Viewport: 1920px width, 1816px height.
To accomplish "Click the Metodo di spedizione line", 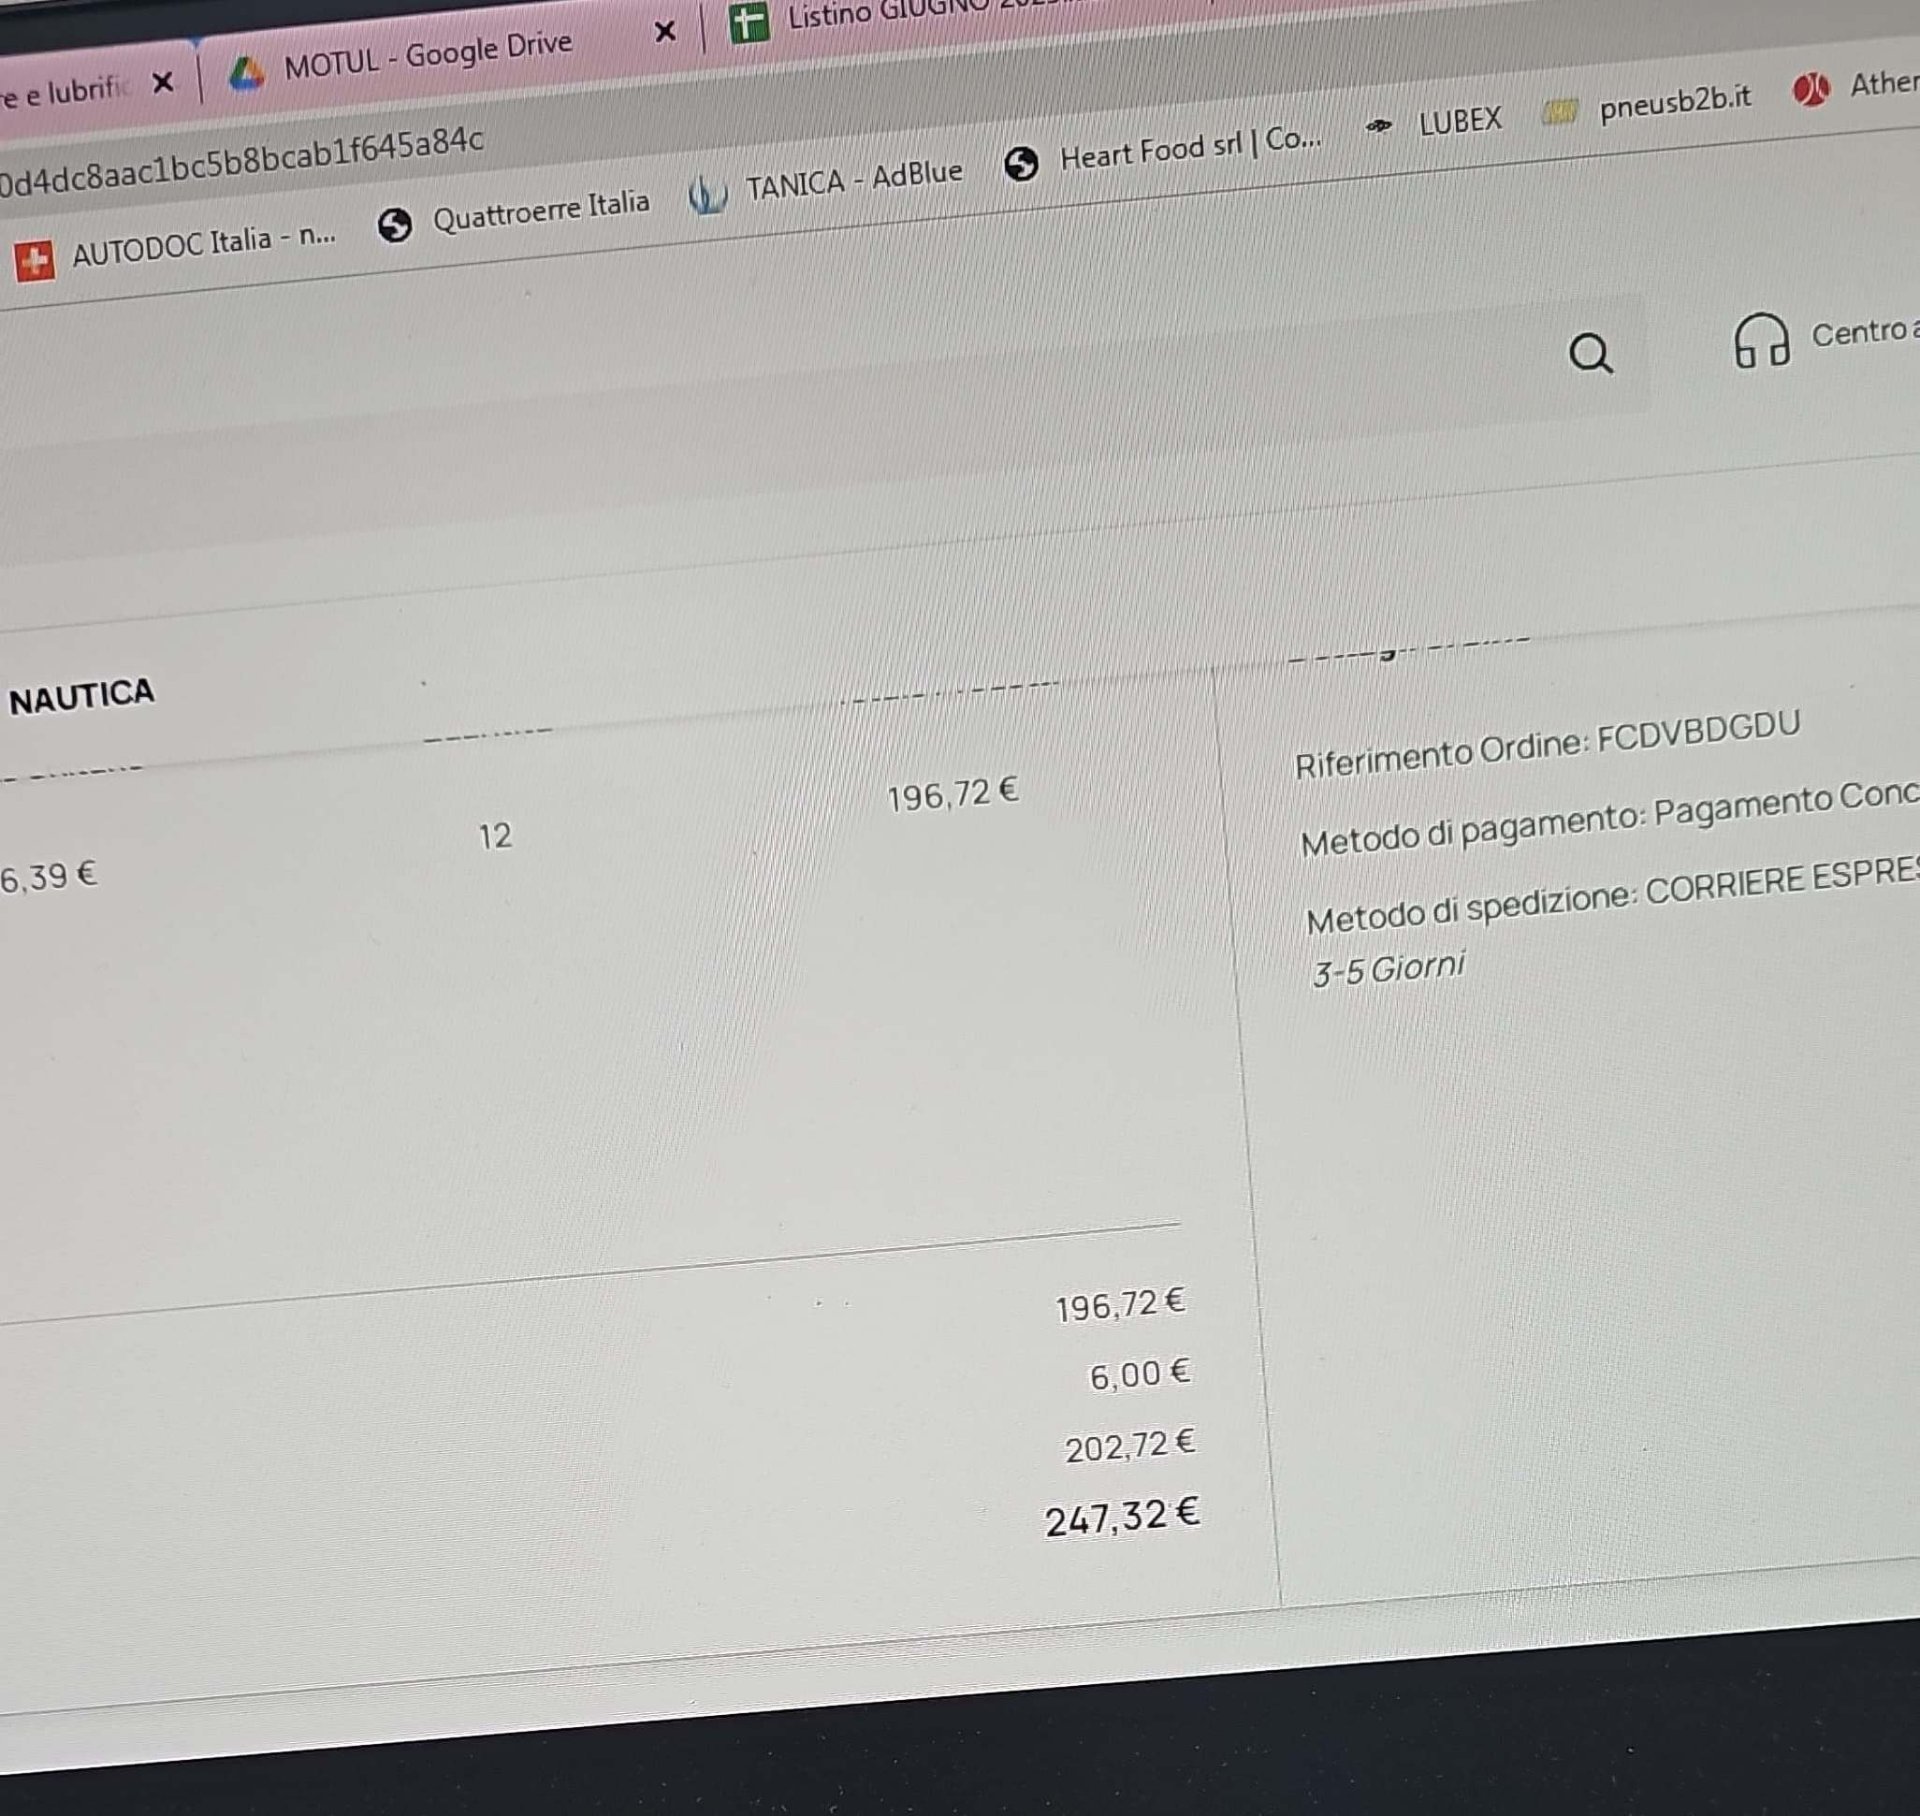I will [1611, 899].
